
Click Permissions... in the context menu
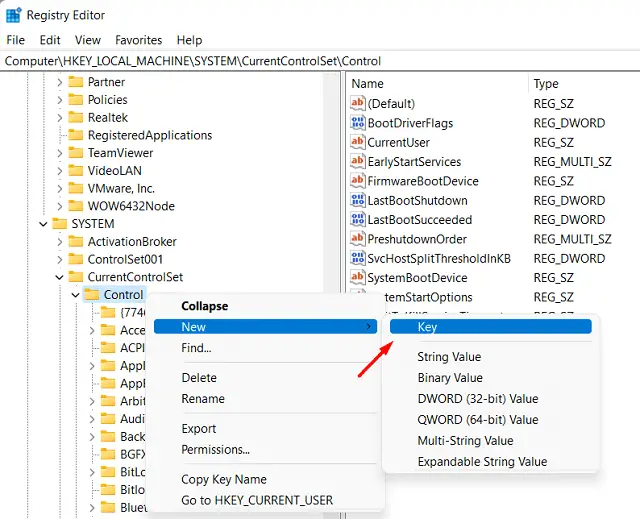pos(215,450)
